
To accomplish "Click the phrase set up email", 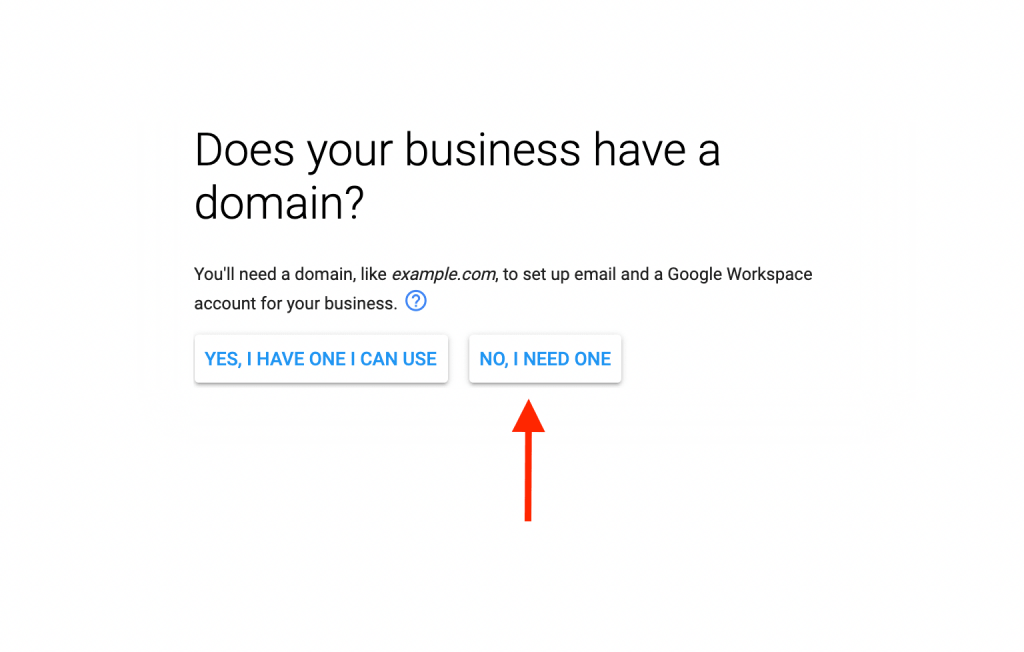I will point(569,274).
